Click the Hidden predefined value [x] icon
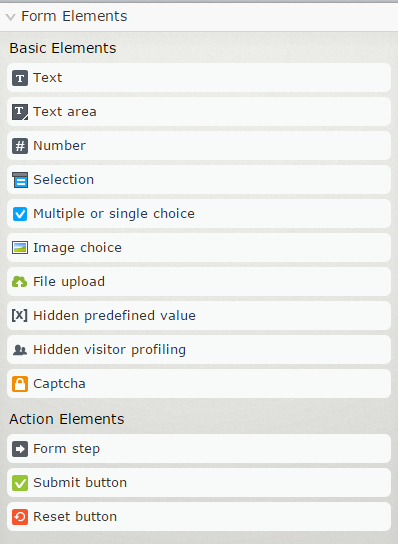The width and height of the screenshot is (398, 544). (19, 315)
